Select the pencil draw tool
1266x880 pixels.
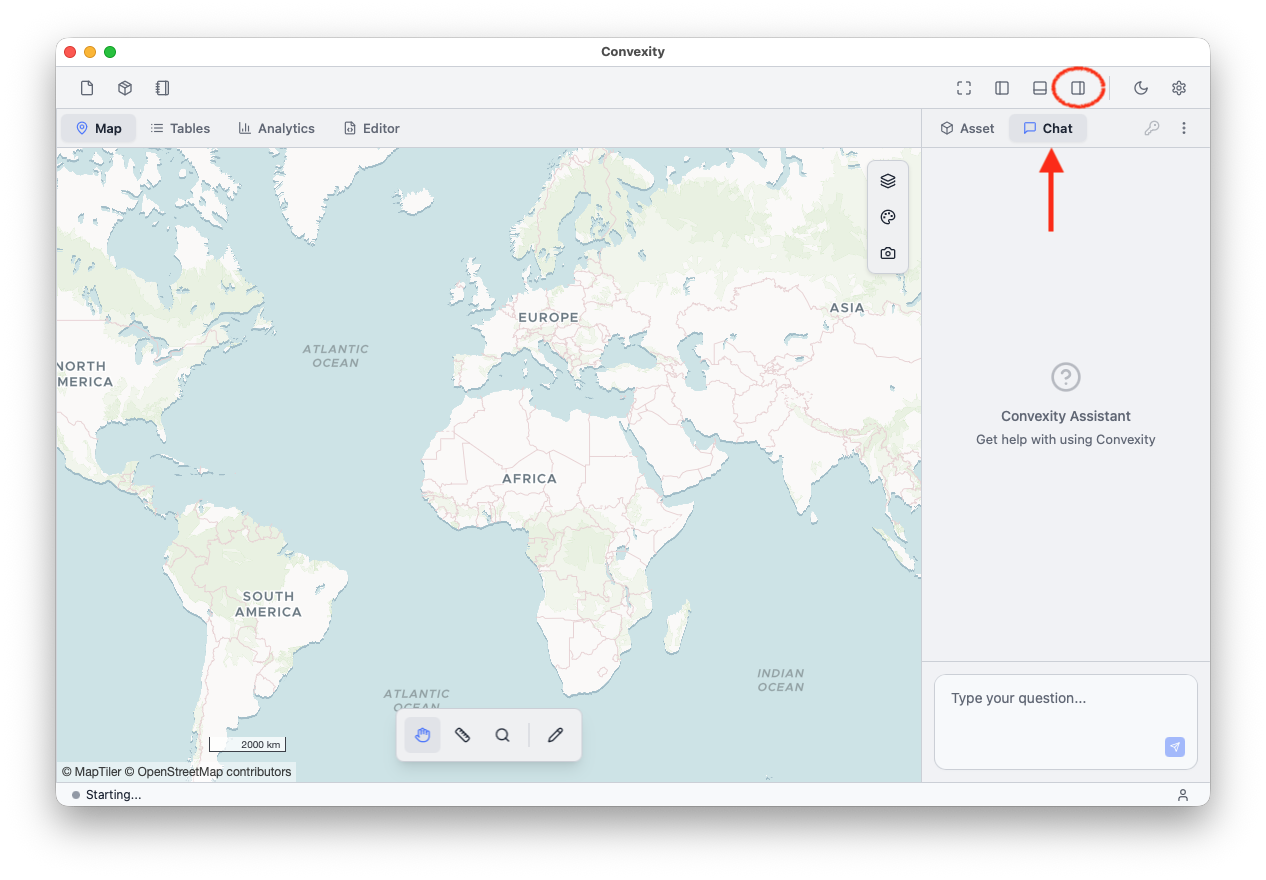tap(555, 735)
